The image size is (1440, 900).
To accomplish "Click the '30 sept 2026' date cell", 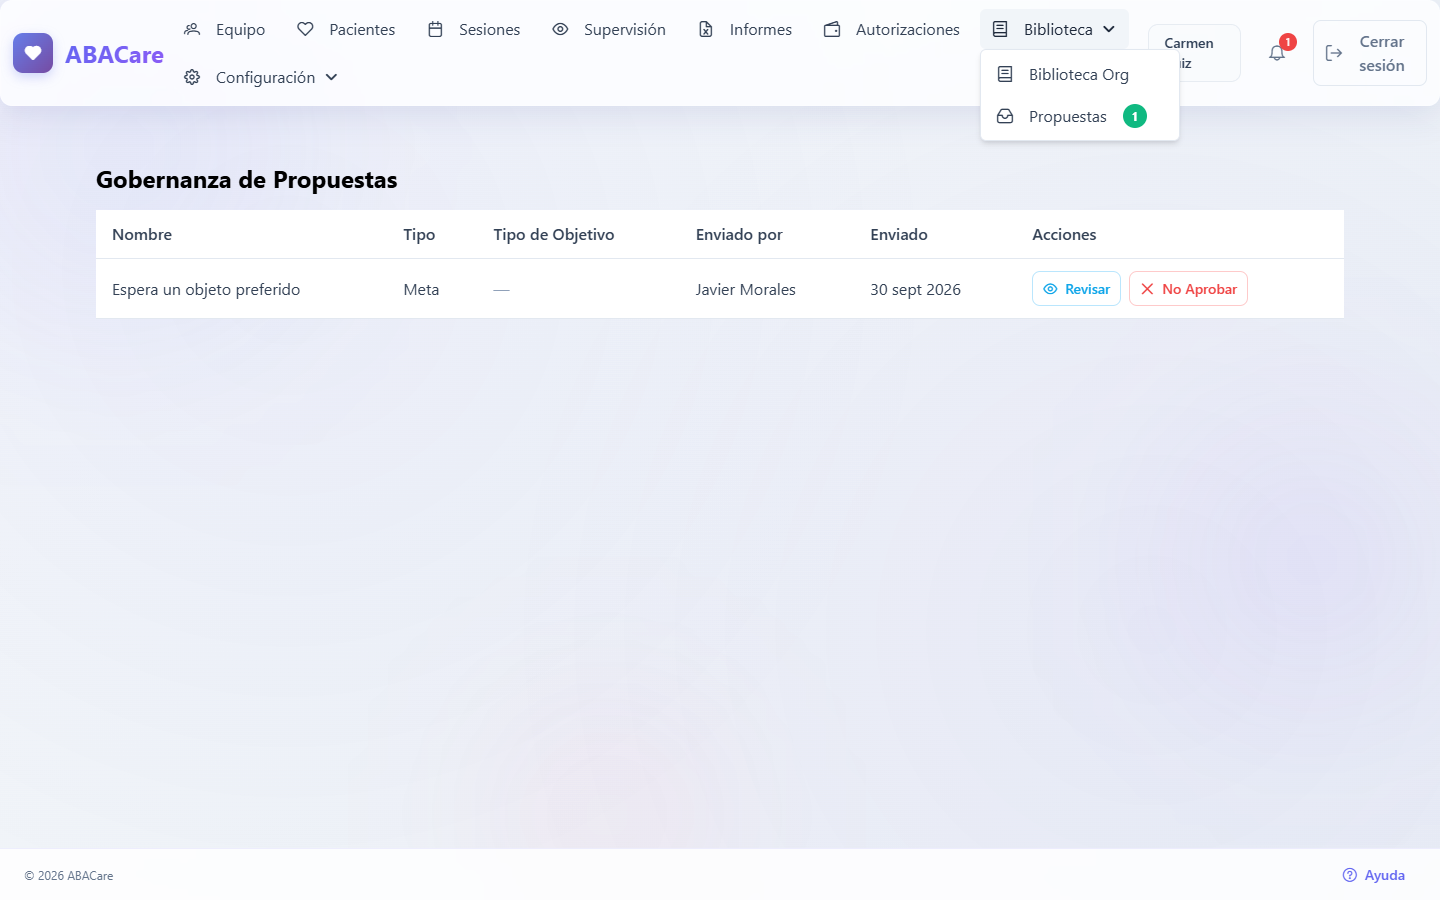I will pyautogui.click(x=915, y=289).
